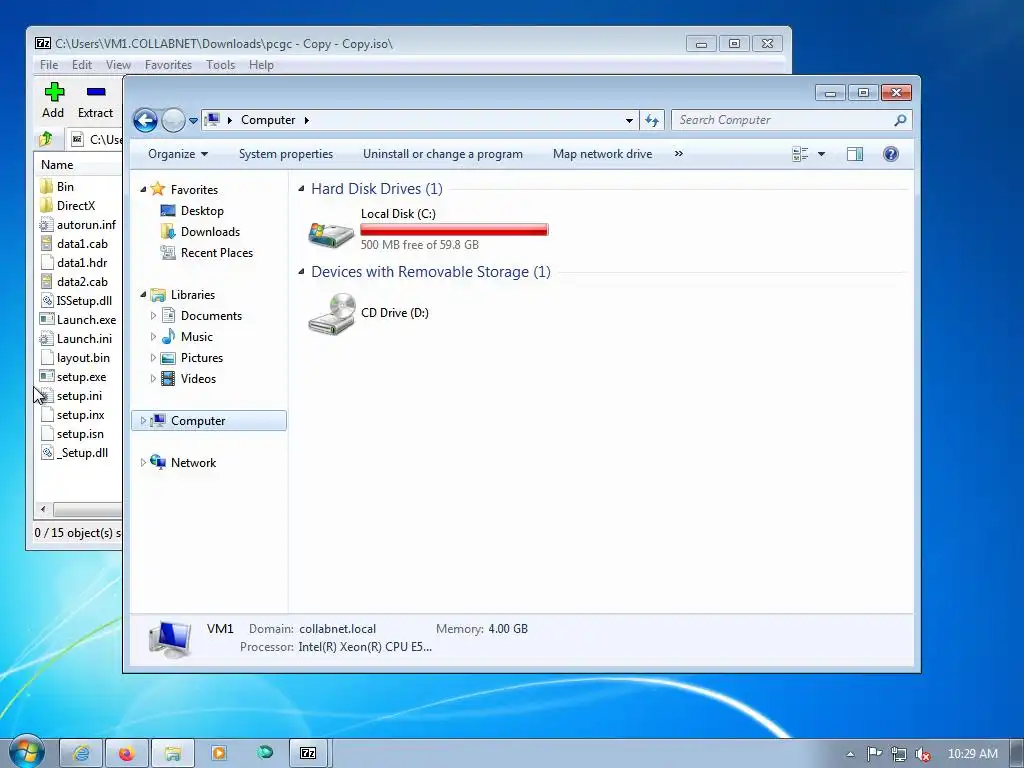The width and height of the screenshot is (1024, 768).
Task: Select the CD Drive (D:) icon
Action: tap(332, 313)
